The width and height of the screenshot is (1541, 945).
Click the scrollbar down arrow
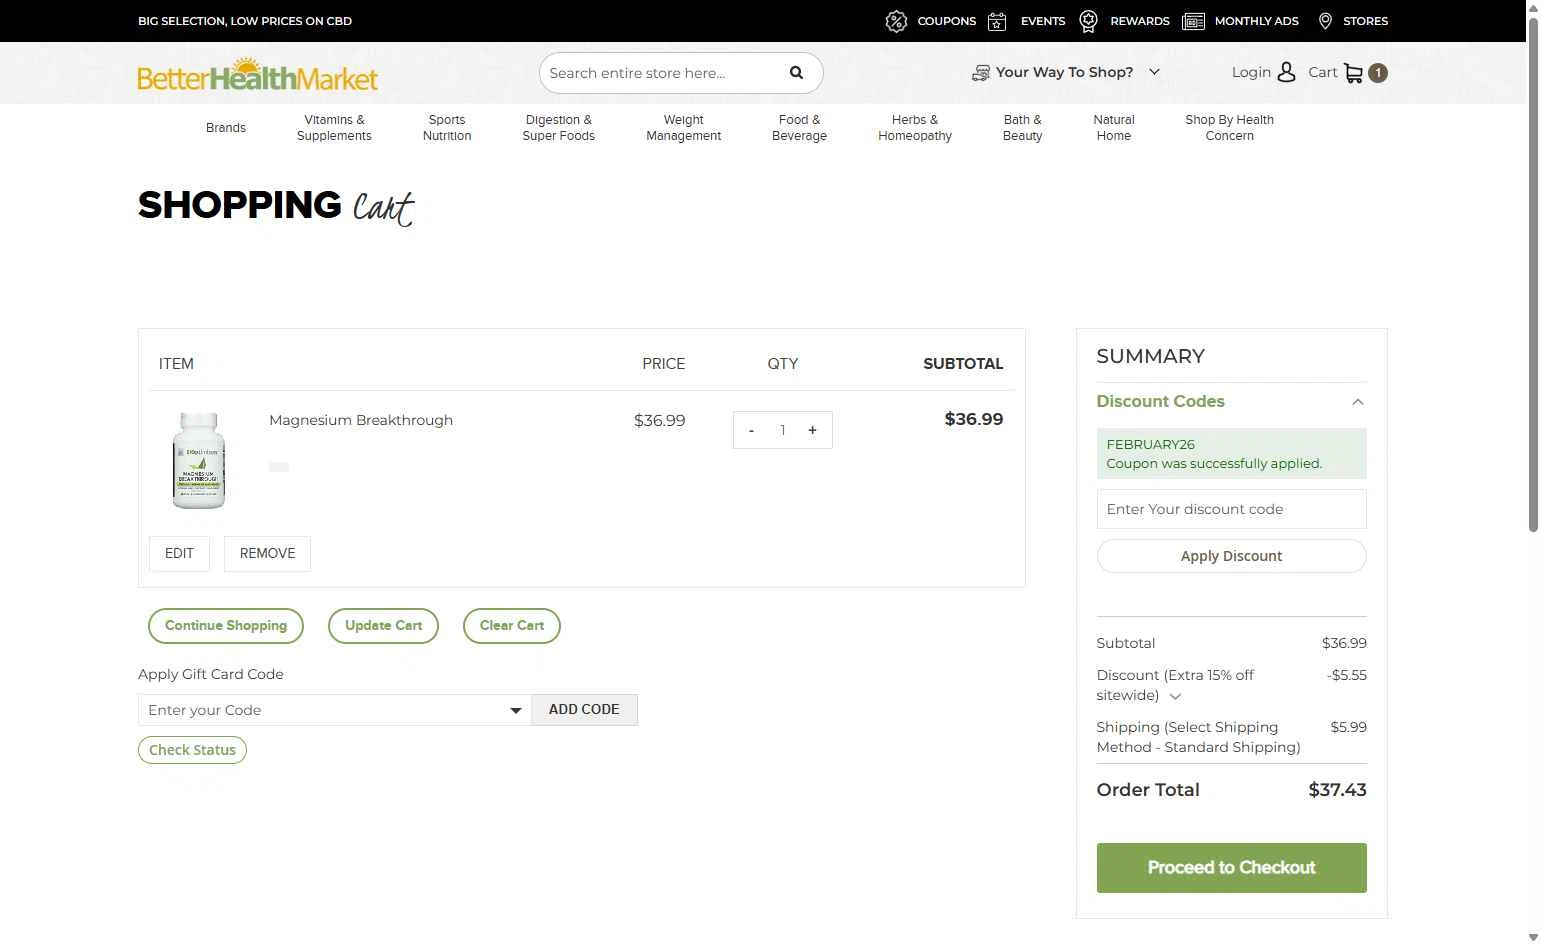[x=1533, y=937]
